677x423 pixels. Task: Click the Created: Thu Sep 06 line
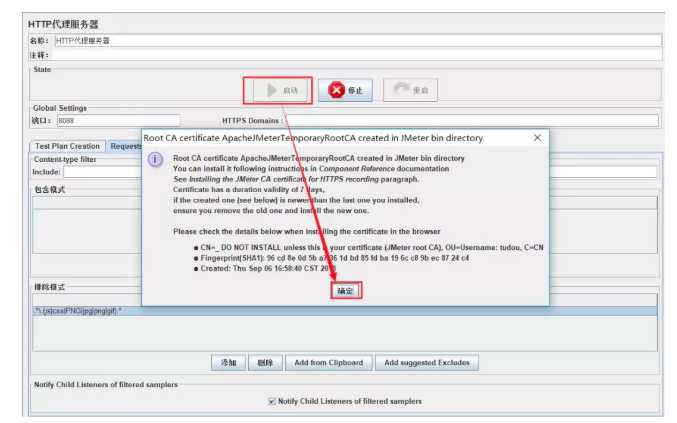click(x=265, y=268)
